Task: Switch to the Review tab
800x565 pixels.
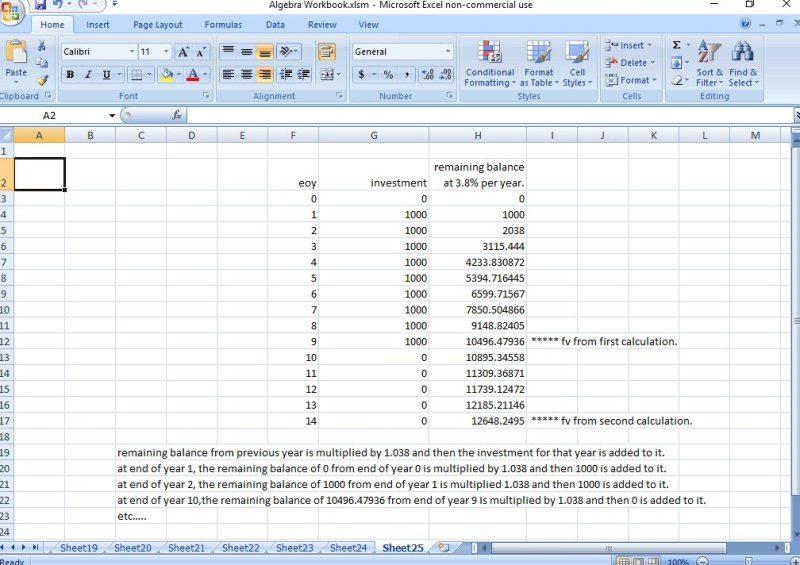Action: [x=322, y=24]
